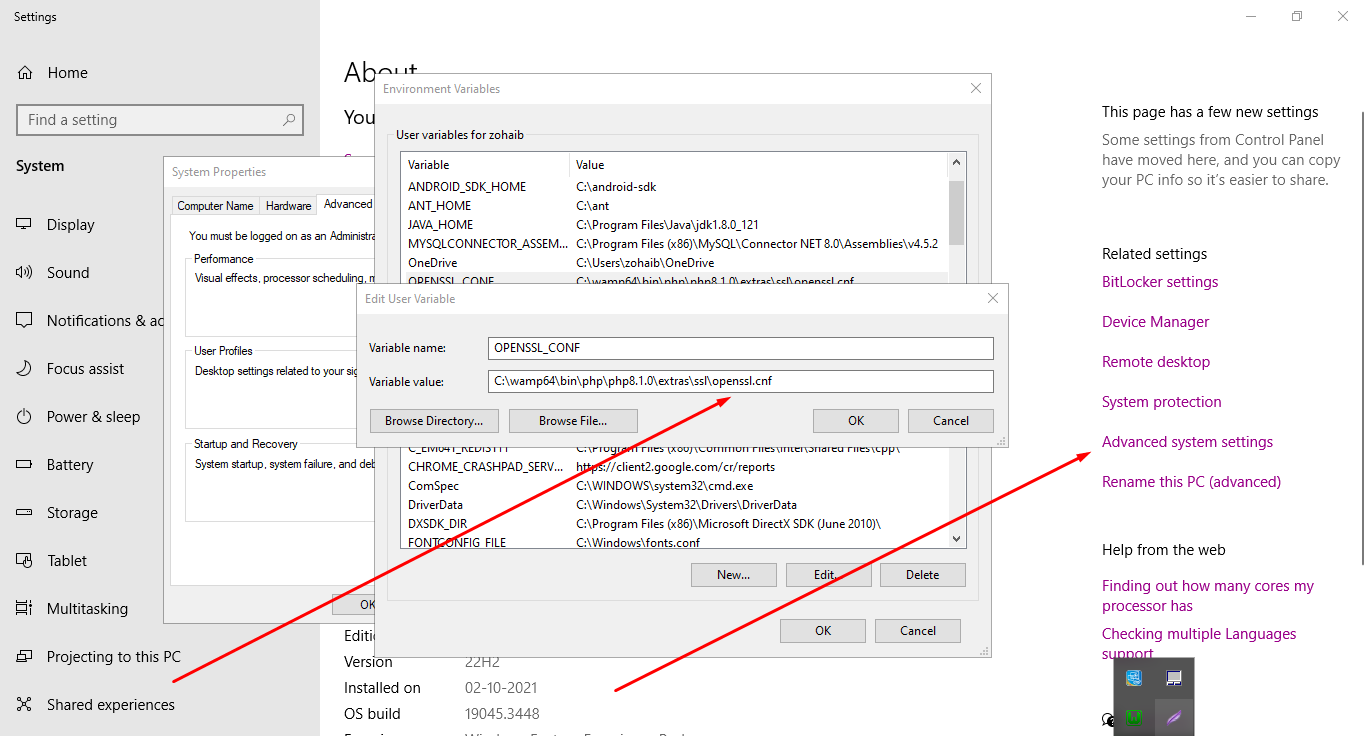The width and height of the screenshot is (1365, 736).
Task: Switch to Computer Name tab in System Properties
Action: pos(215,206)
